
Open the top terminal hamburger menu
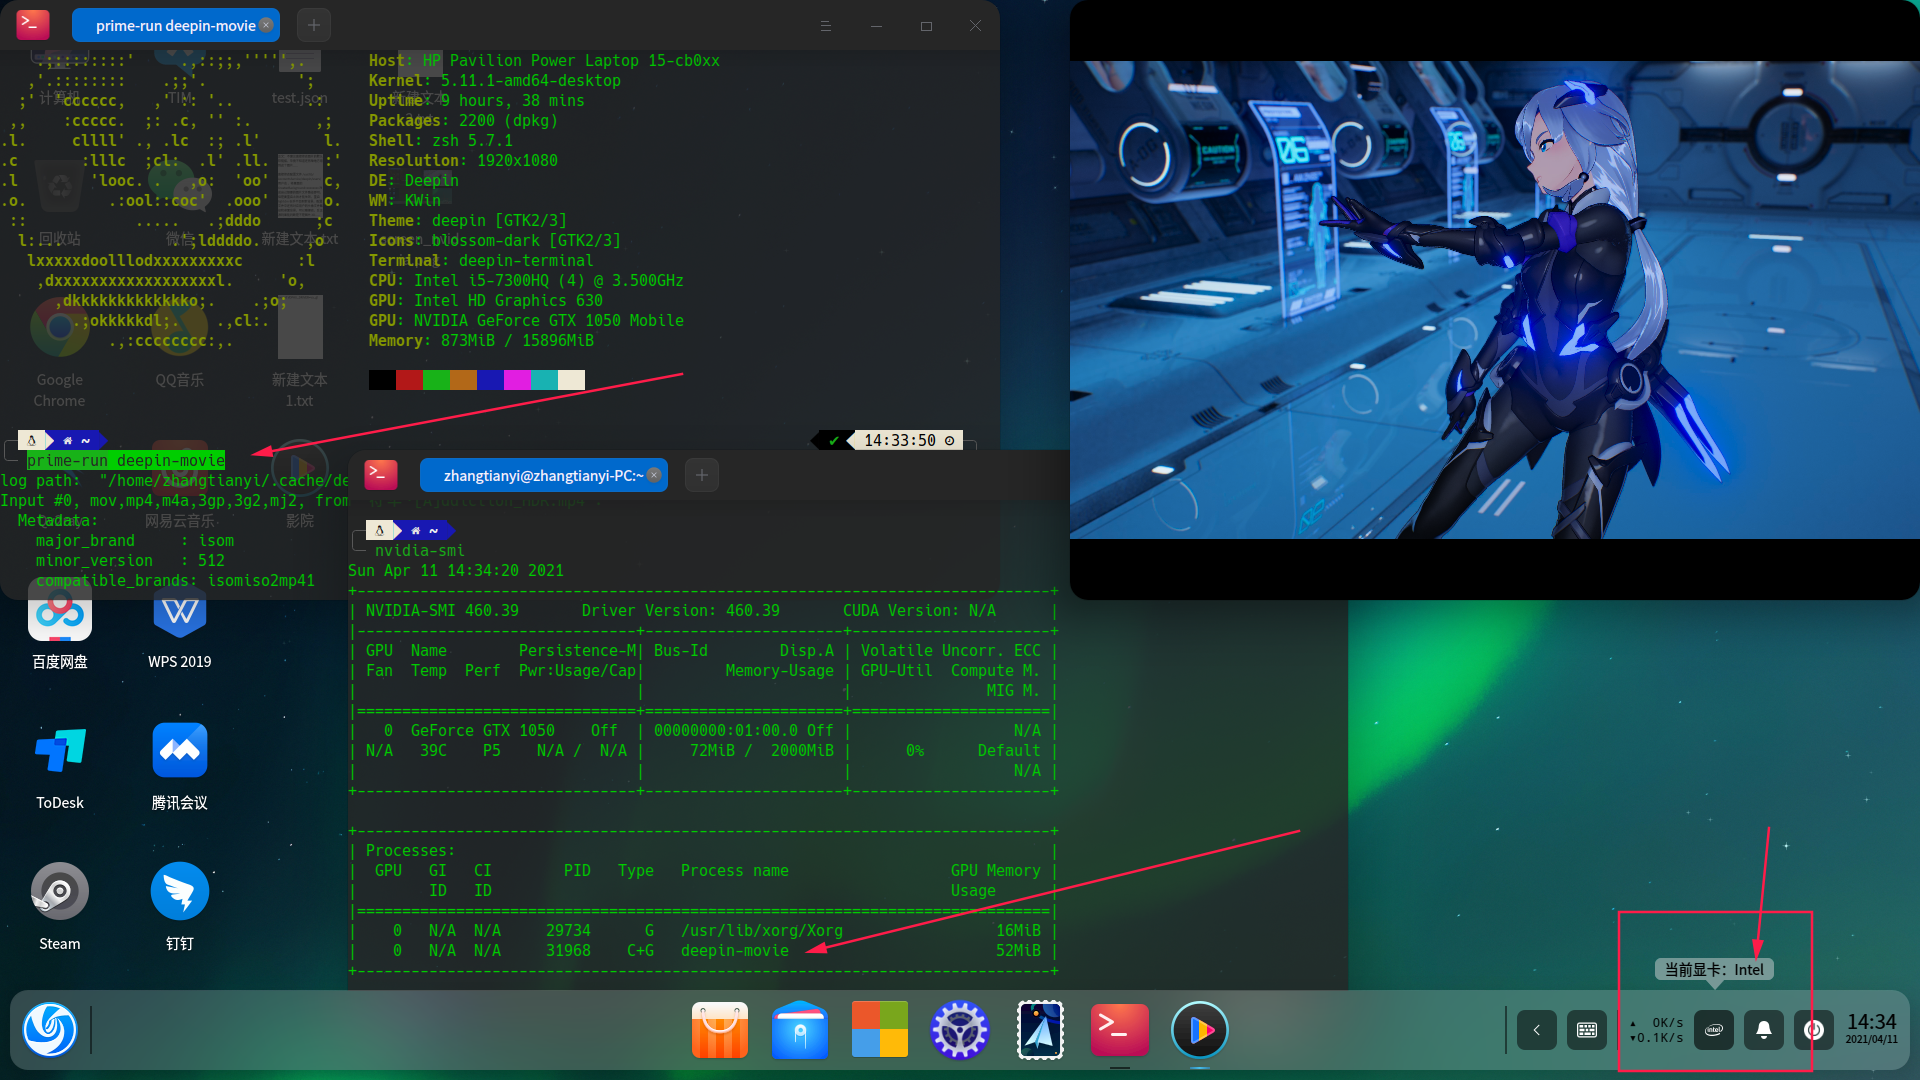825,26
